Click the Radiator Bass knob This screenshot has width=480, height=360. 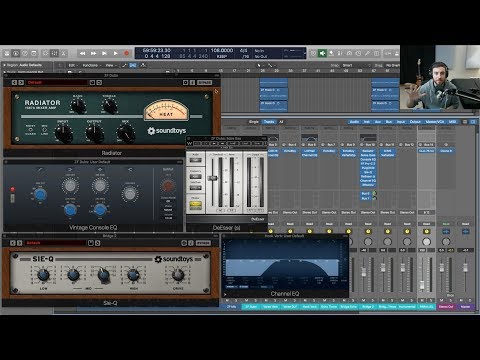pyautogui.click(x=78, y=106)
